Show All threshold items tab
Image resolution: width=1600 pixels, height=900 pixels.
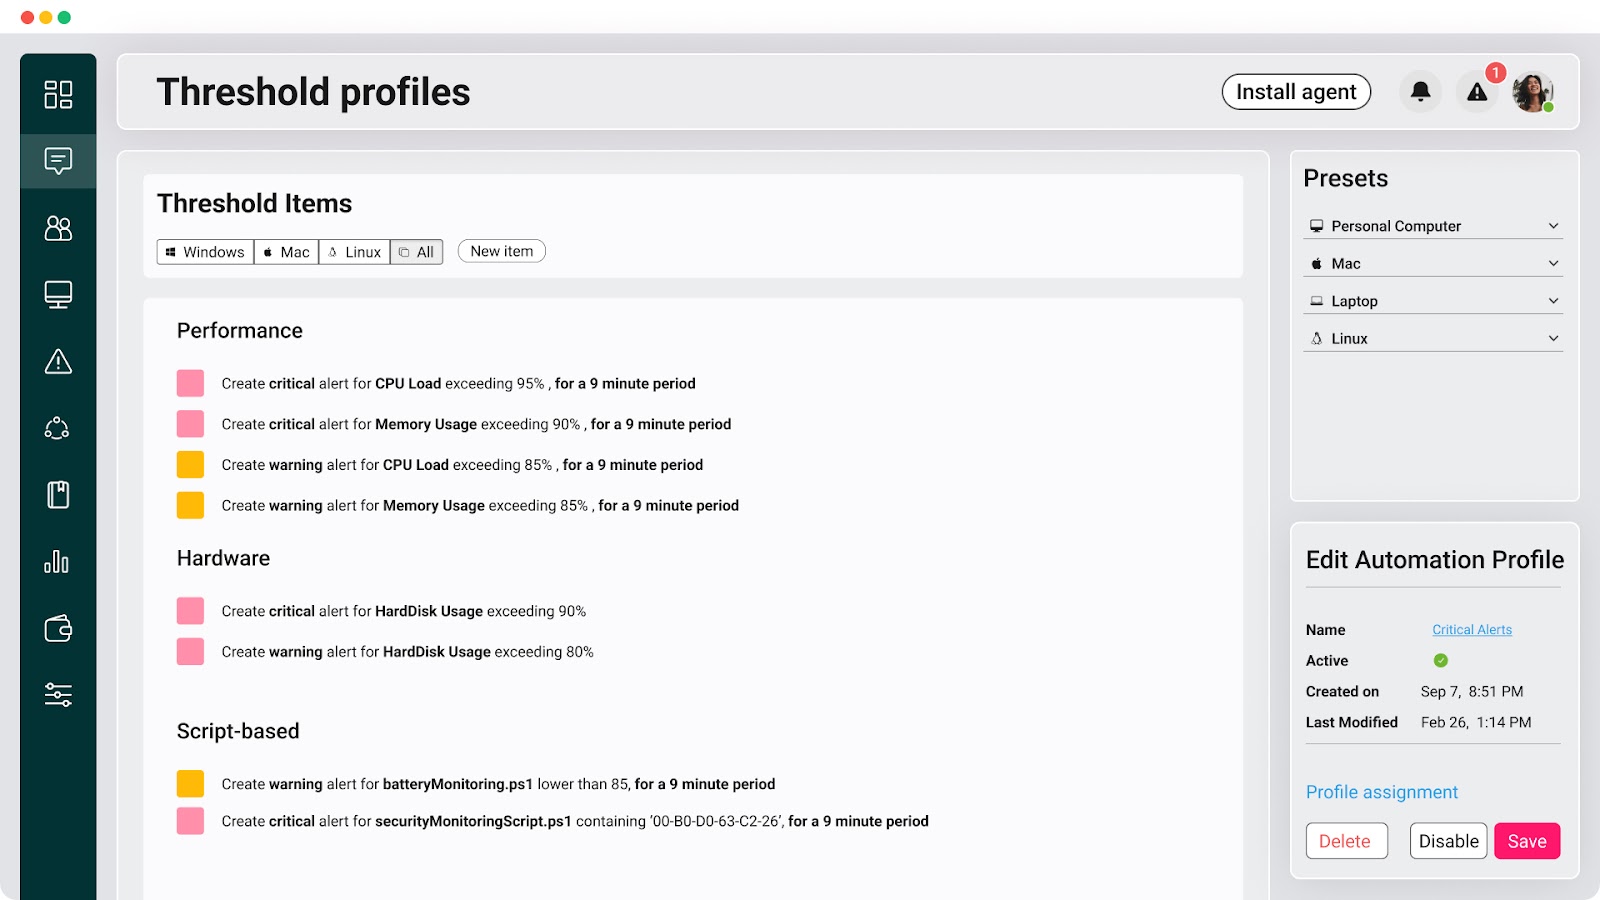tap(416, 252)
